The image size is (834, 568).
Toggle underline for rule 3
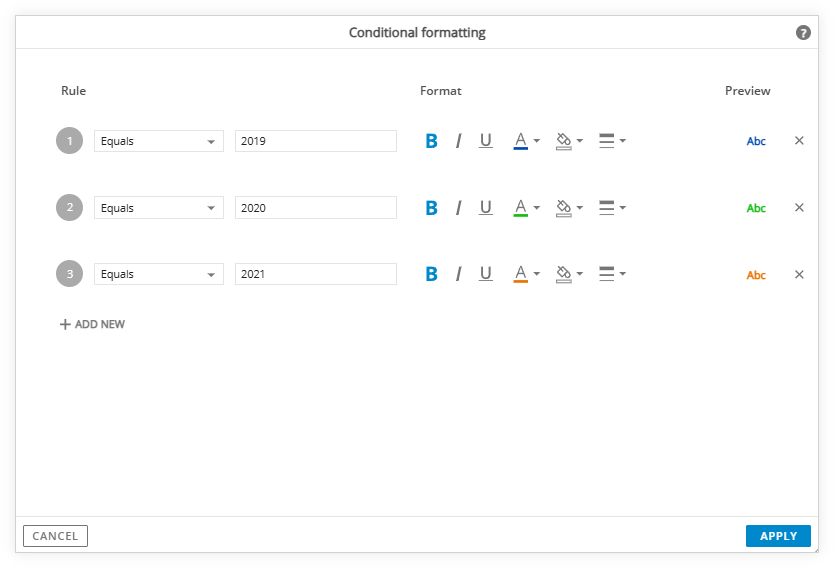click(486, 274)
